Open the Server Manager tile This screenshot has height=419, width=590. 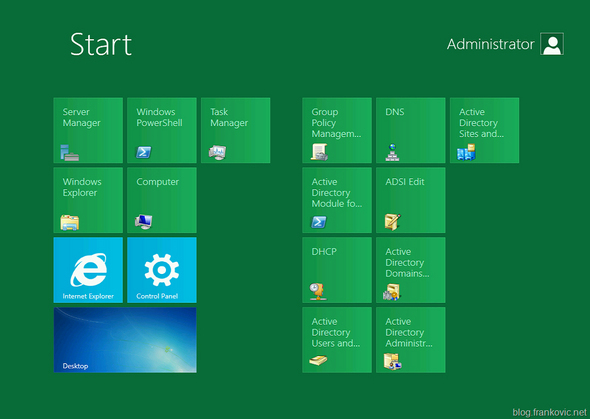coord(88,130)
